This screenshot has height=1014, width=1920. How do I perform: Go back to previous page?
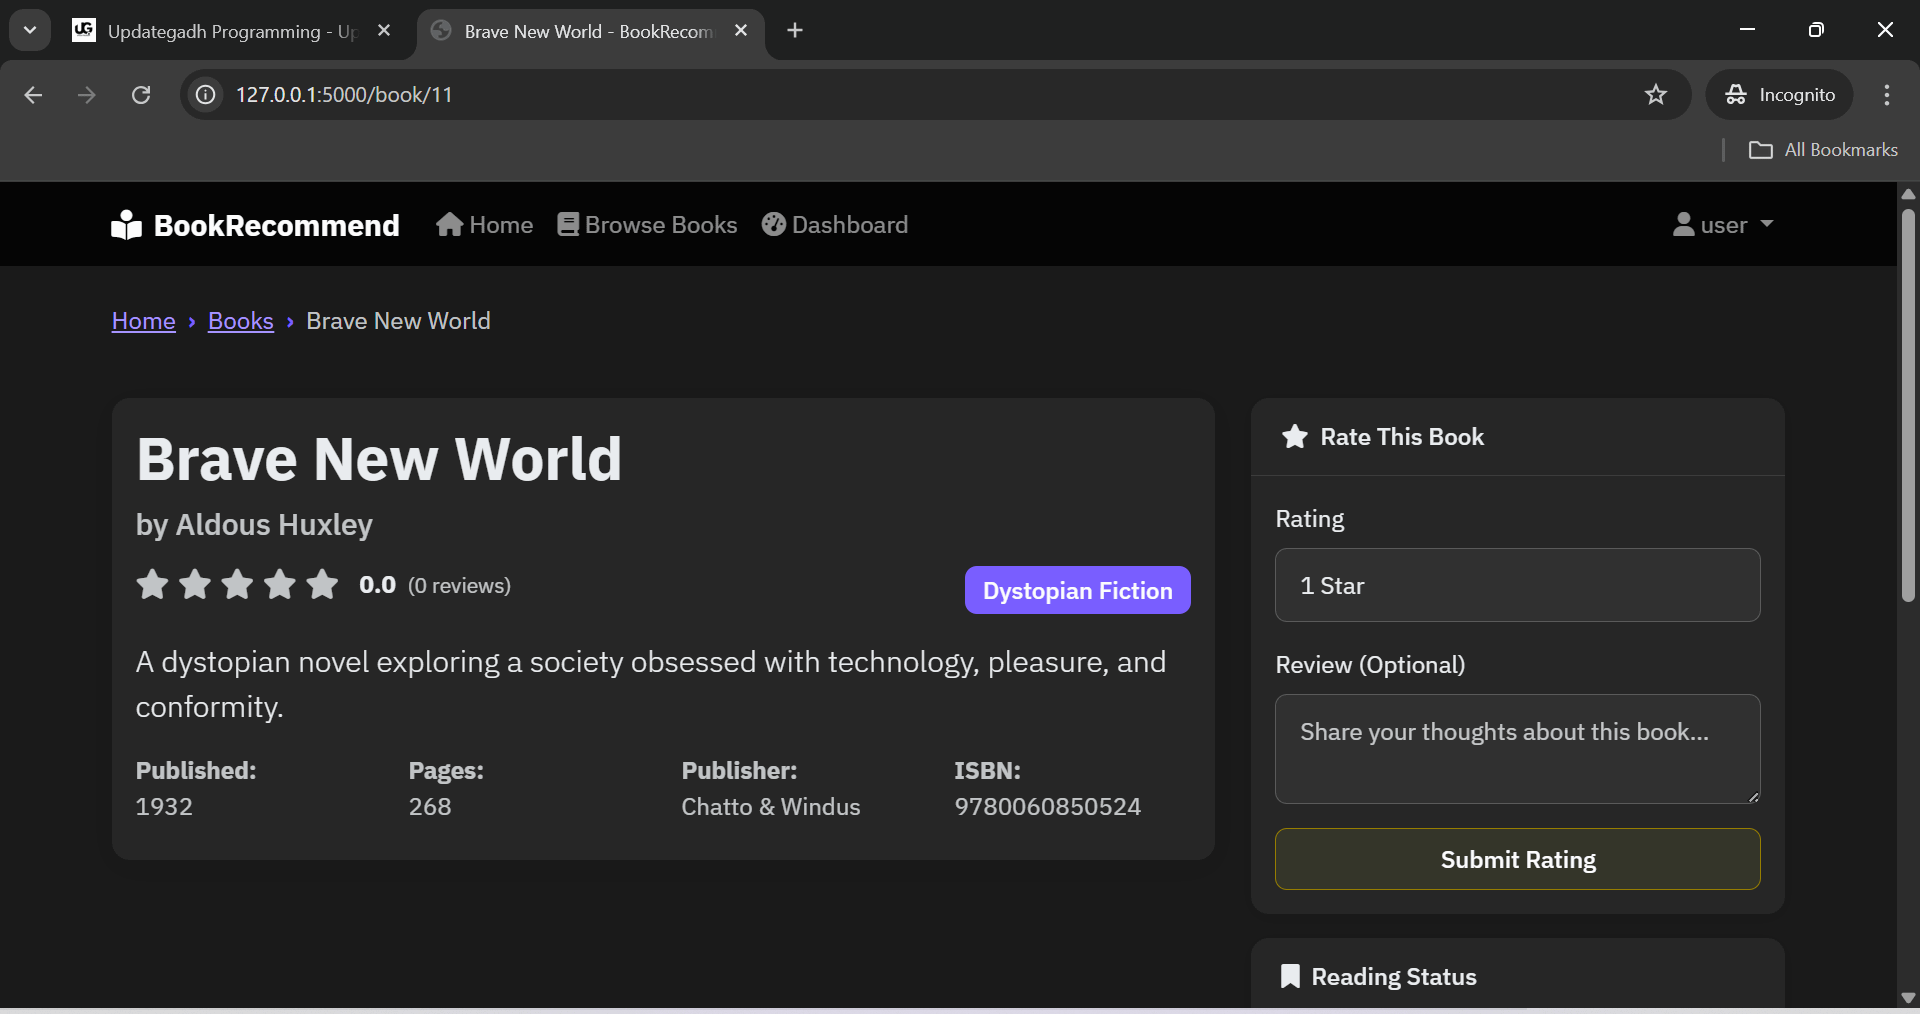33,95
